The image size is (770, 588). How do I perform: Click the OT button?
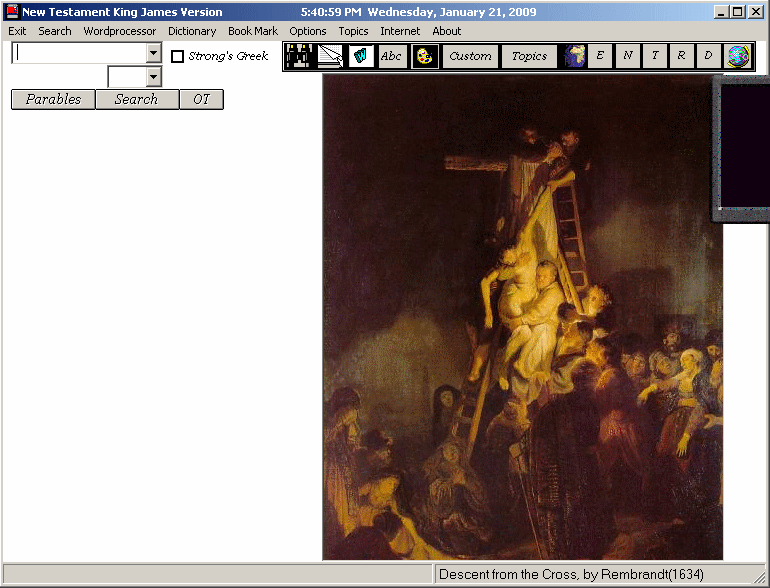coord(201,99)
